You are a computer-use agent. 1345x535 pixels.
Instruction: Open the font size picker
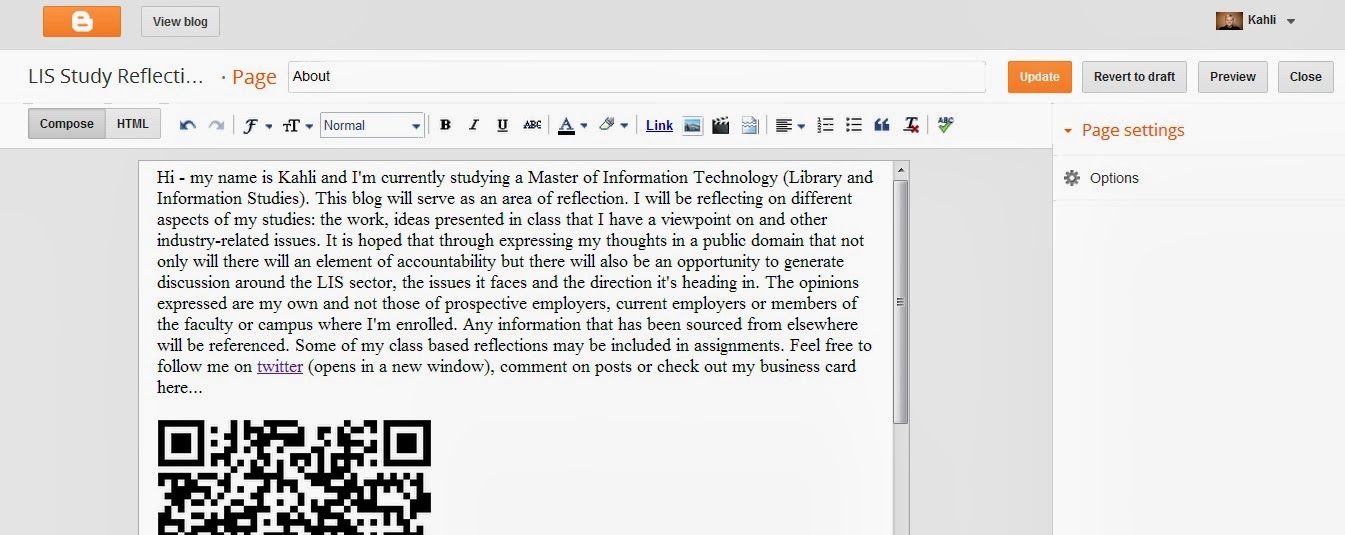point(297,125)
